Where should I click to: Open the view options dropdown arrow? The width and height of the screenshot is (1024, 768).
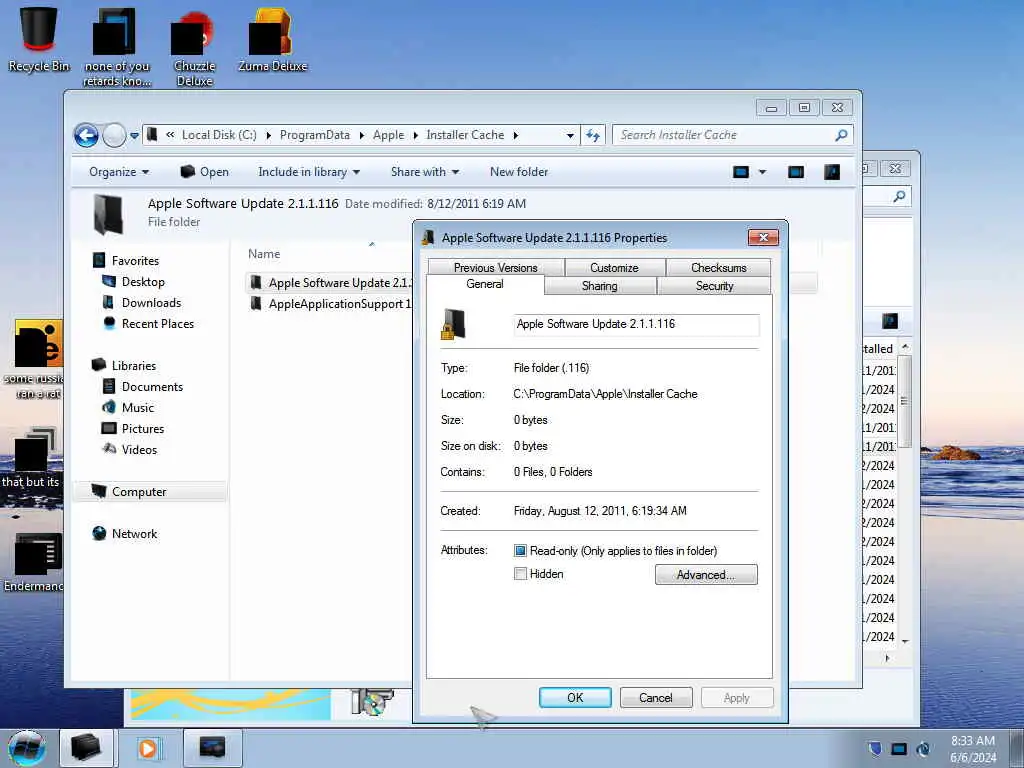pos(762,172)
